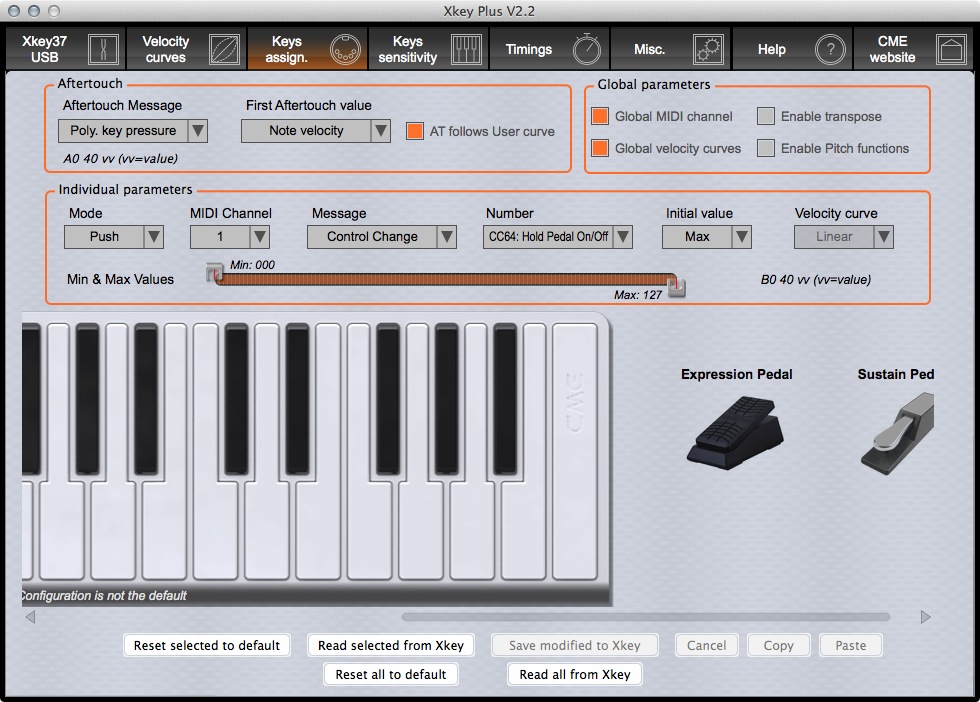Select the Sustain Pedal icon

pos(896,430)
